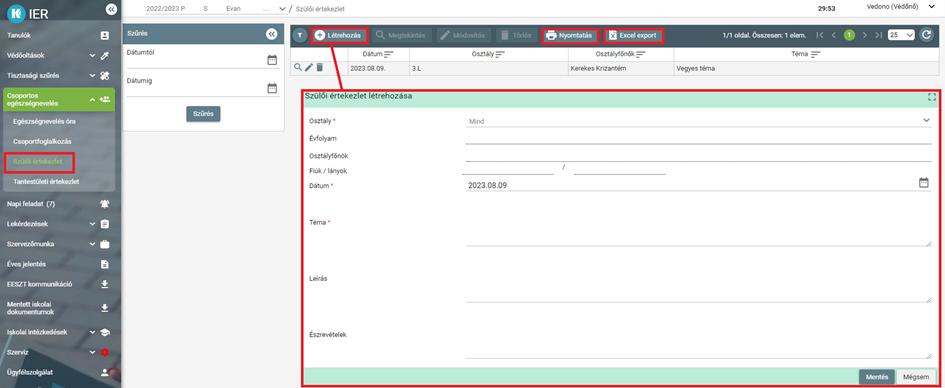945x388 pixels.
Task: Click the Napi feladat bell icon
Action: click(105, 204)
